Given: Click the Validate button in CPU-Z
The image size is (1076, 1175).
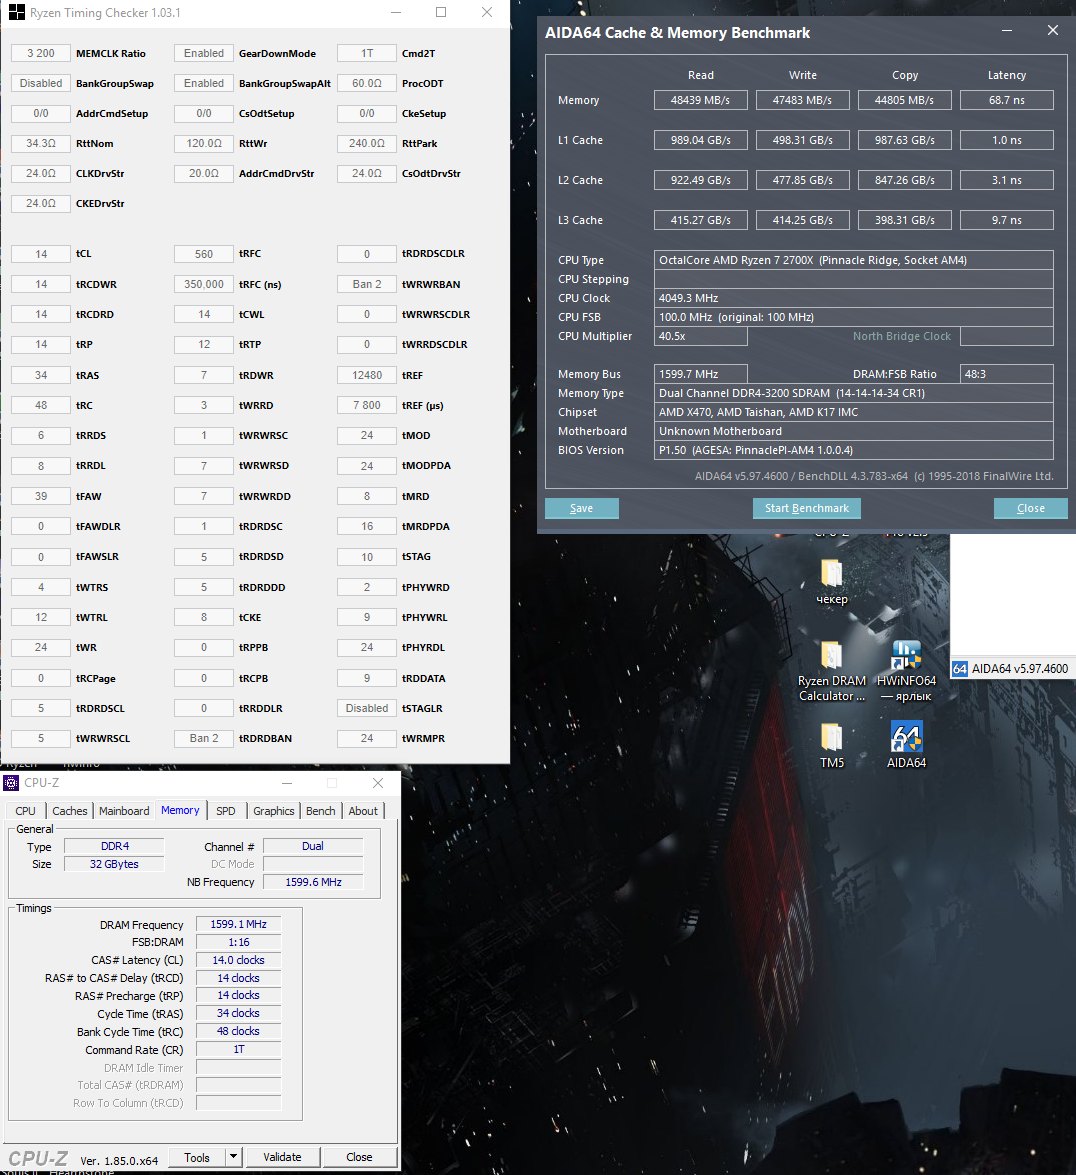Looking at the screenshot, I should [282, 1157].
